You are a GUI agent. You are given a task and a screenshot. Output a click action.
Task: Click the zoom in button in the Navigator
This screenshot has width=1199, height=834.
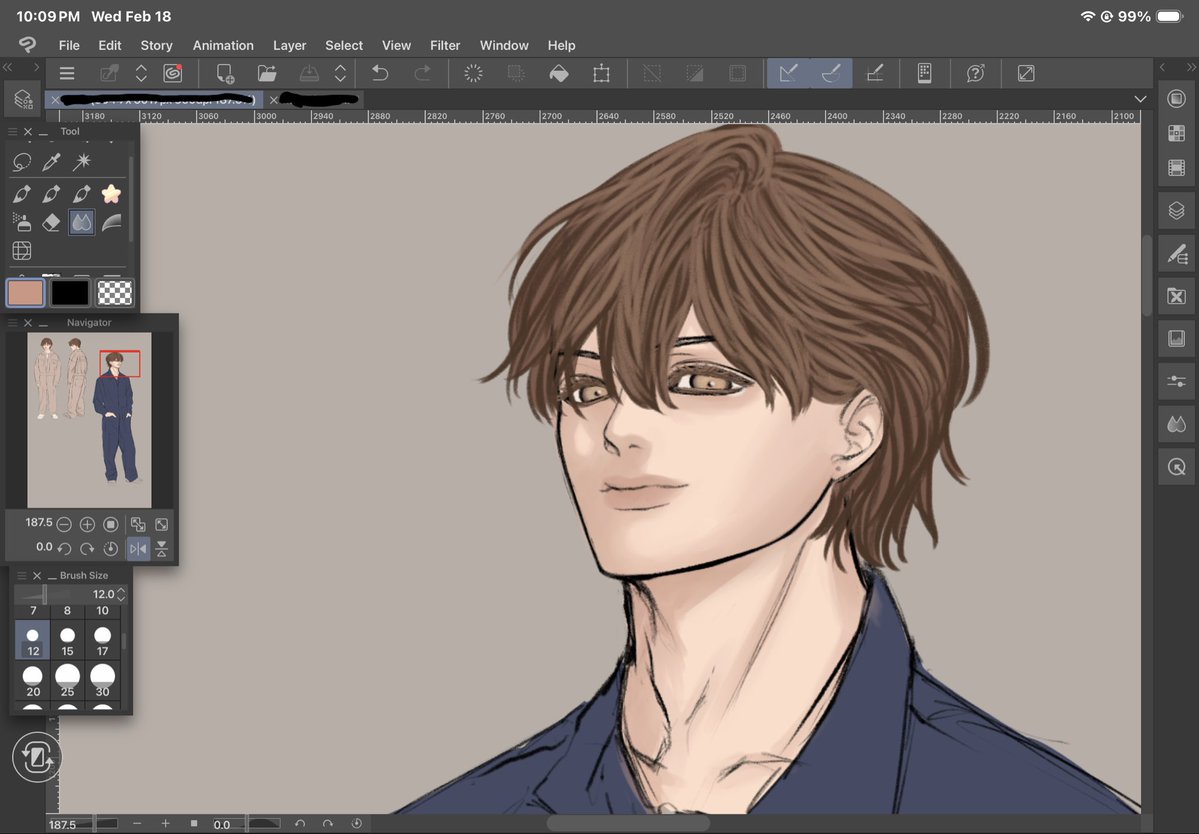87,523
